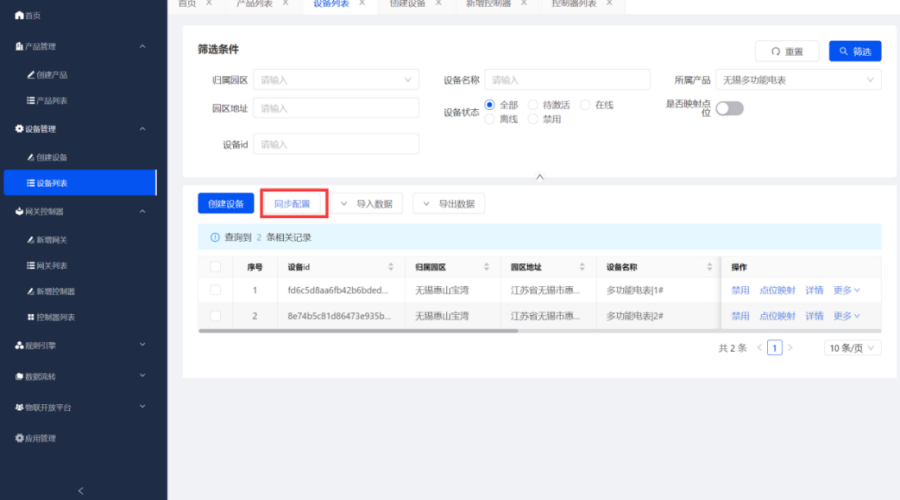This screenshot has width=900, height=500.
Task: Tick checkbox for row 1 多功能电表|1#
Action: point(215,290)
